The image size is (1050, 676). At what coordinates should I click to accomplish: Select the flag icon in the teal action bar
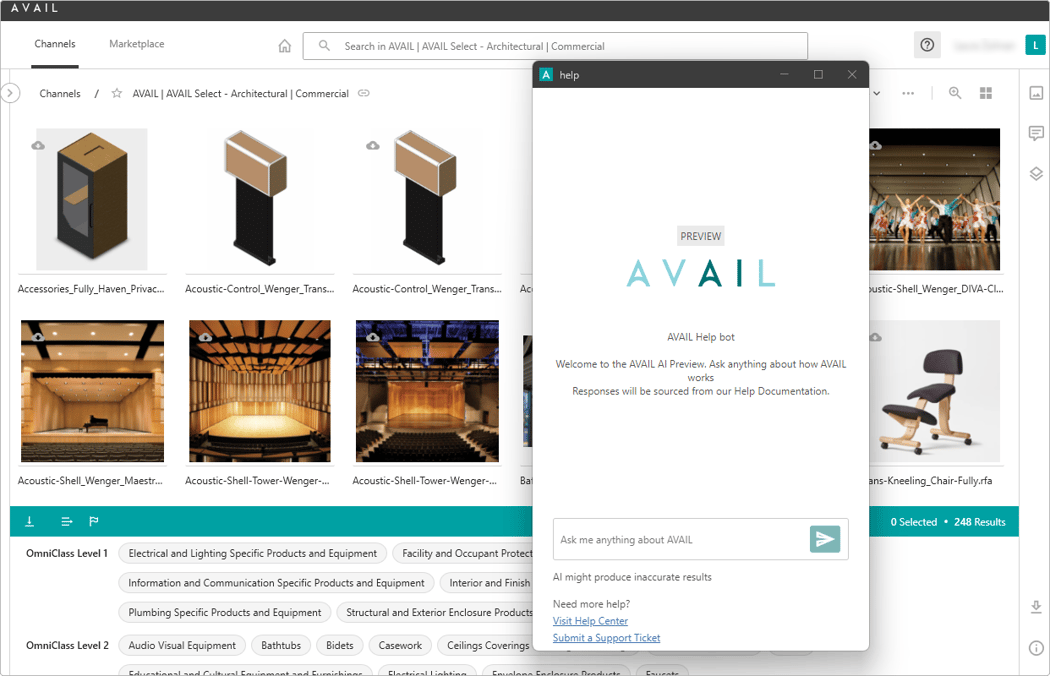pyautogui.click(x=95, y=521)
